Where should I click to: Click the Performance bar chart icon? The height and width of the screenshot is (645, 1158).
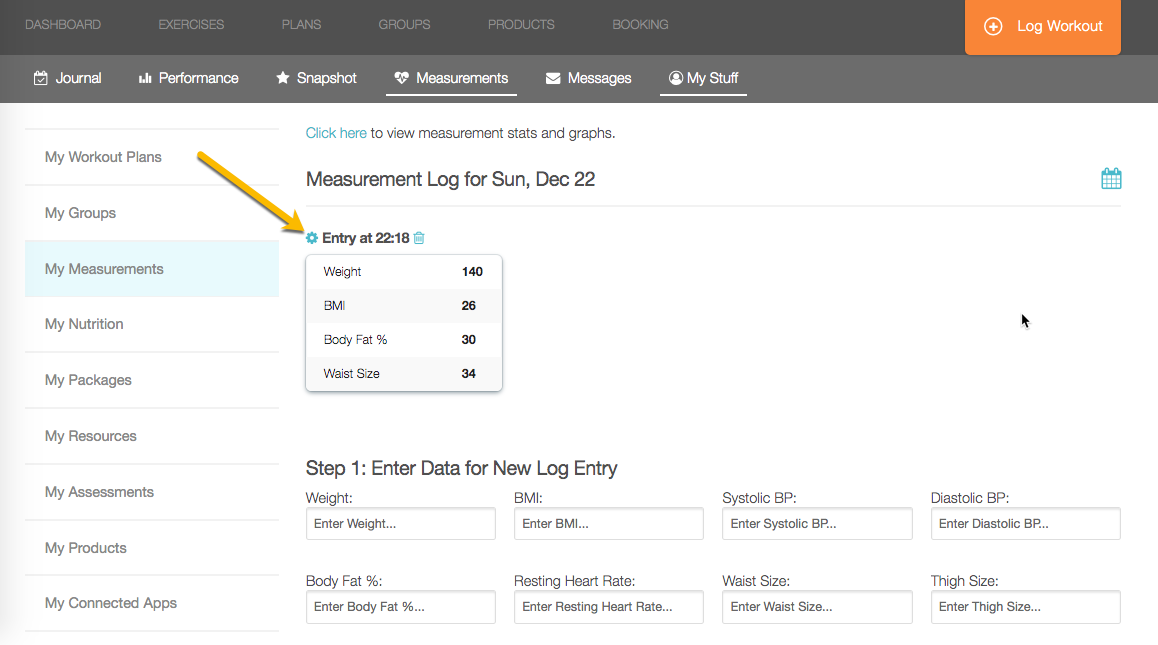(145, 78)
